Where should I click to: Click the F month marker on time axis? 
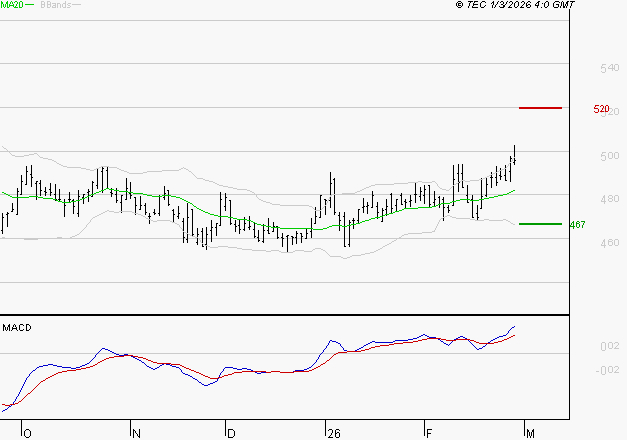[x=429, y=434]
